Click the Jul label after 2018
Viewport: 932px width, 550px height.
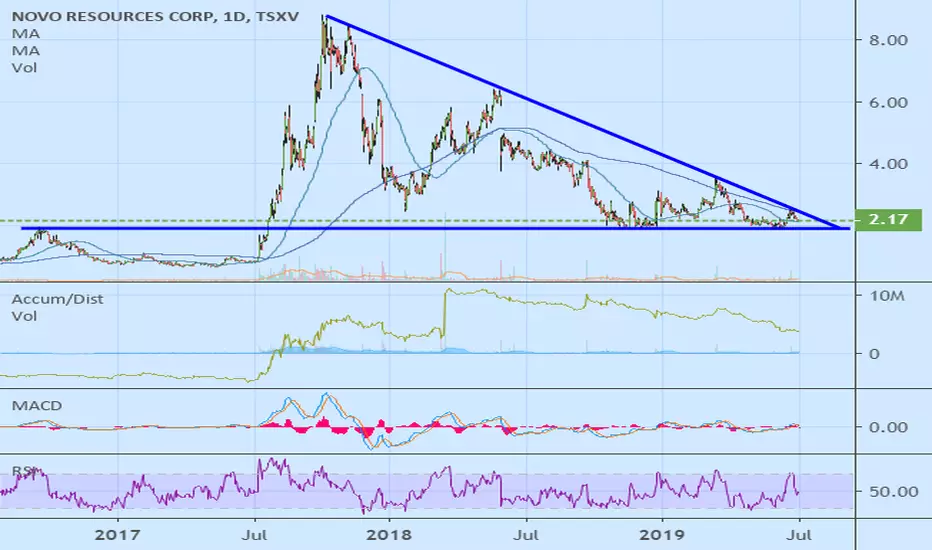(x=525, y=535)
